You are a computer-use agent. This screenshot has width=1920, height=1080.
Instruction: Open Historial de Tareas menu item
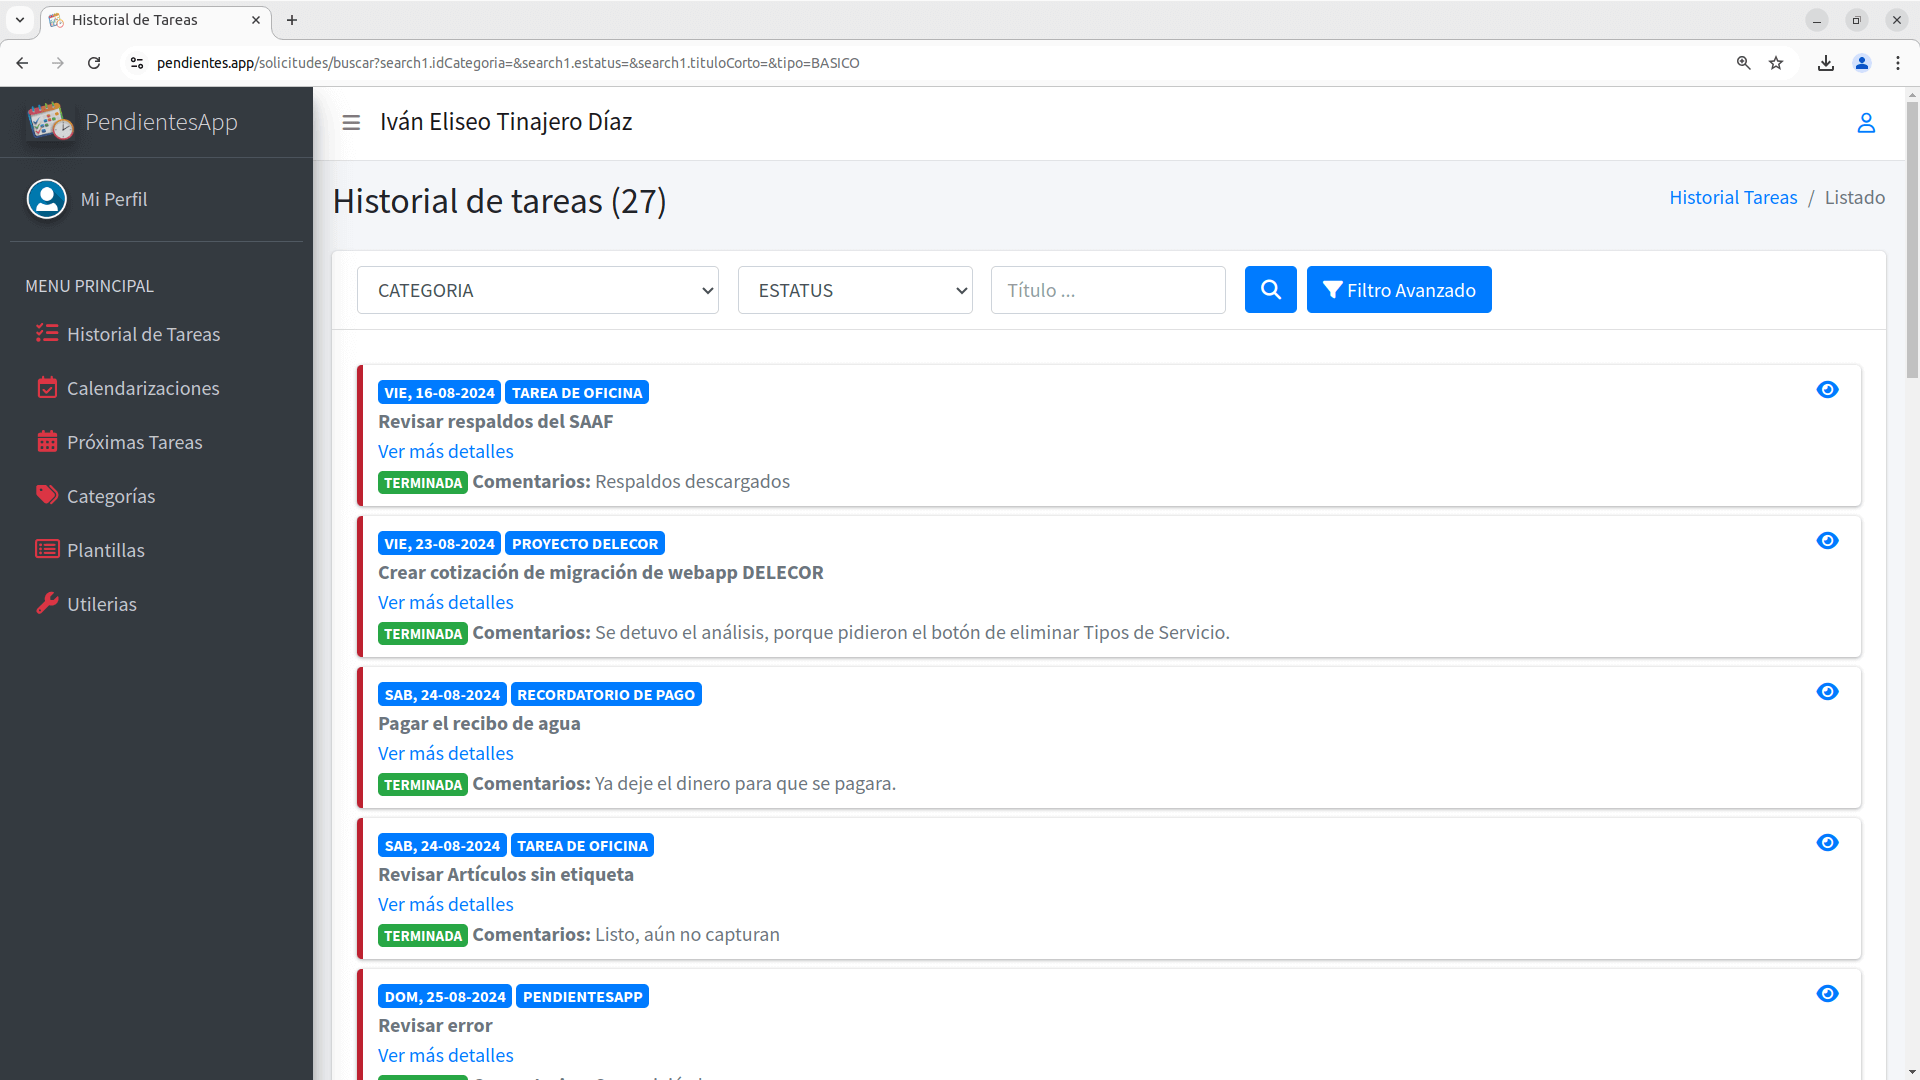tap(156, 334)
